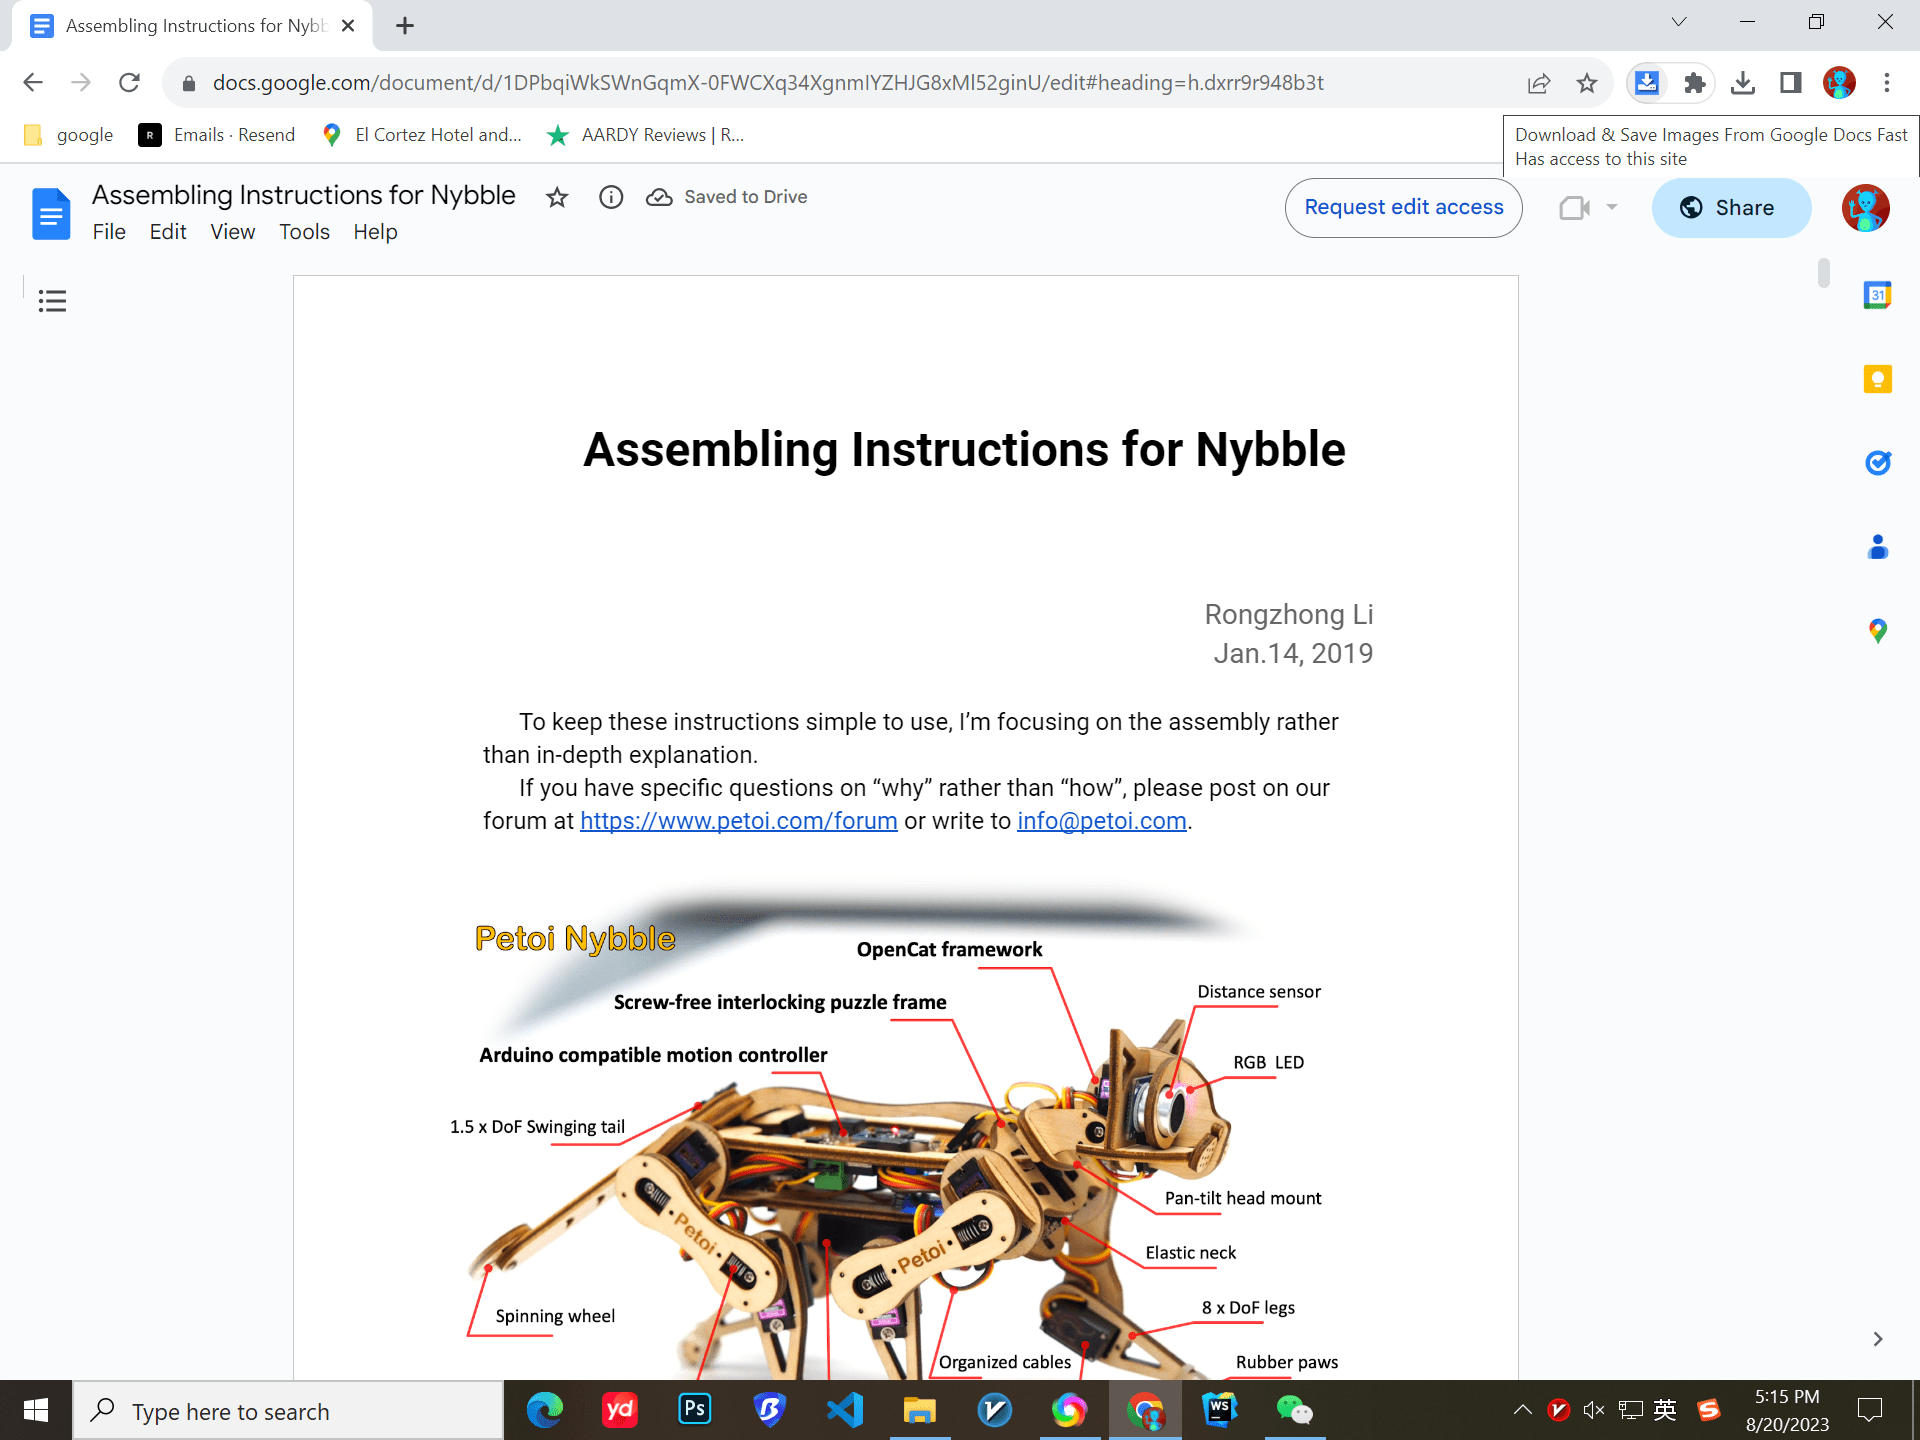Viewport: 1920px width, 1440px height.
Task: Open File Explorer from taskbar
Action: [x=920, y=1410]
